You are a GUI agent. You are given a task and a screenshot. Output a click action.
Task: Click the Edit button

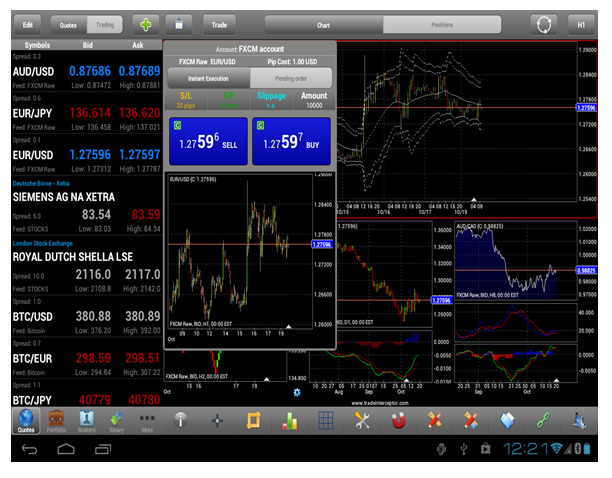pos(27,25)
